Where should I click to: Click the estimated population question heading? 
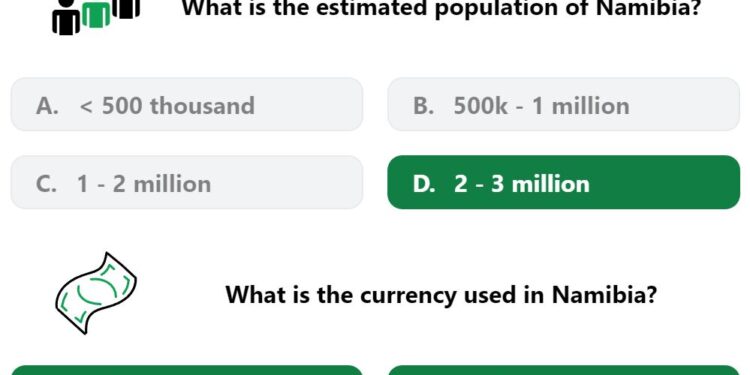tap(441, 8)
